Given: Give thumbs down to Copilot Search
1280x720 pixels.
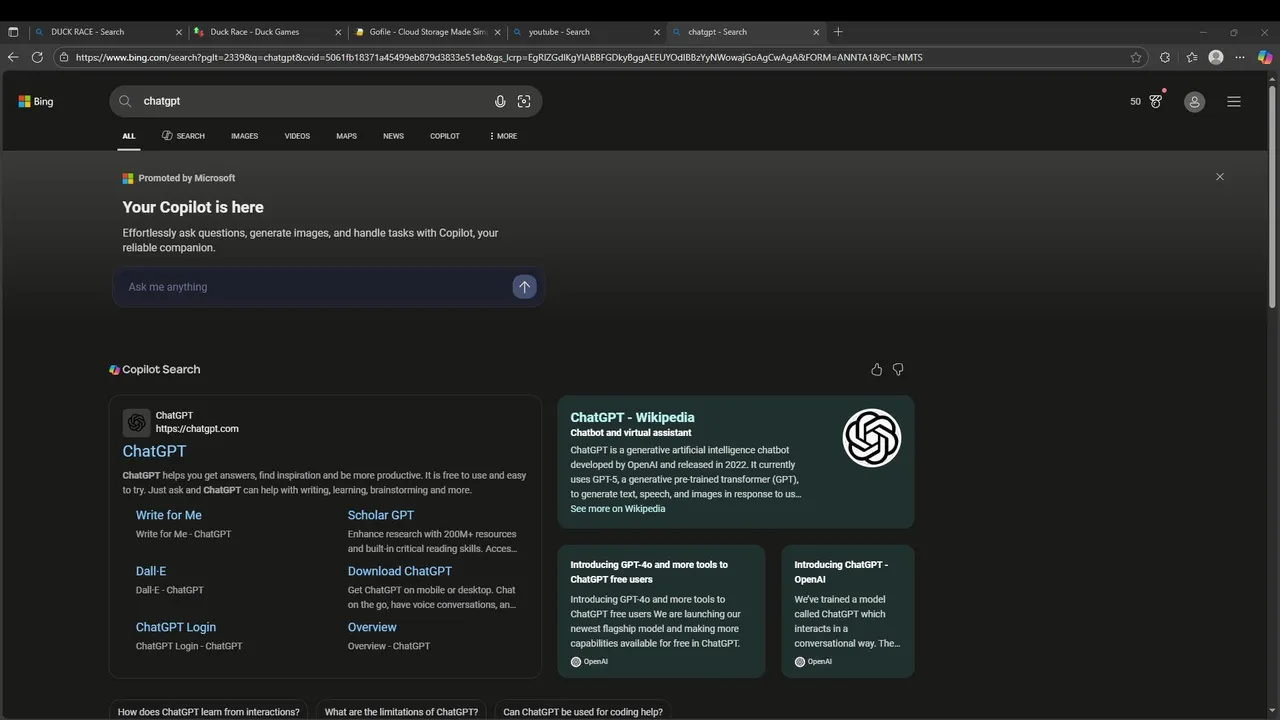Looking at the screenshot, I should [898, 370].
